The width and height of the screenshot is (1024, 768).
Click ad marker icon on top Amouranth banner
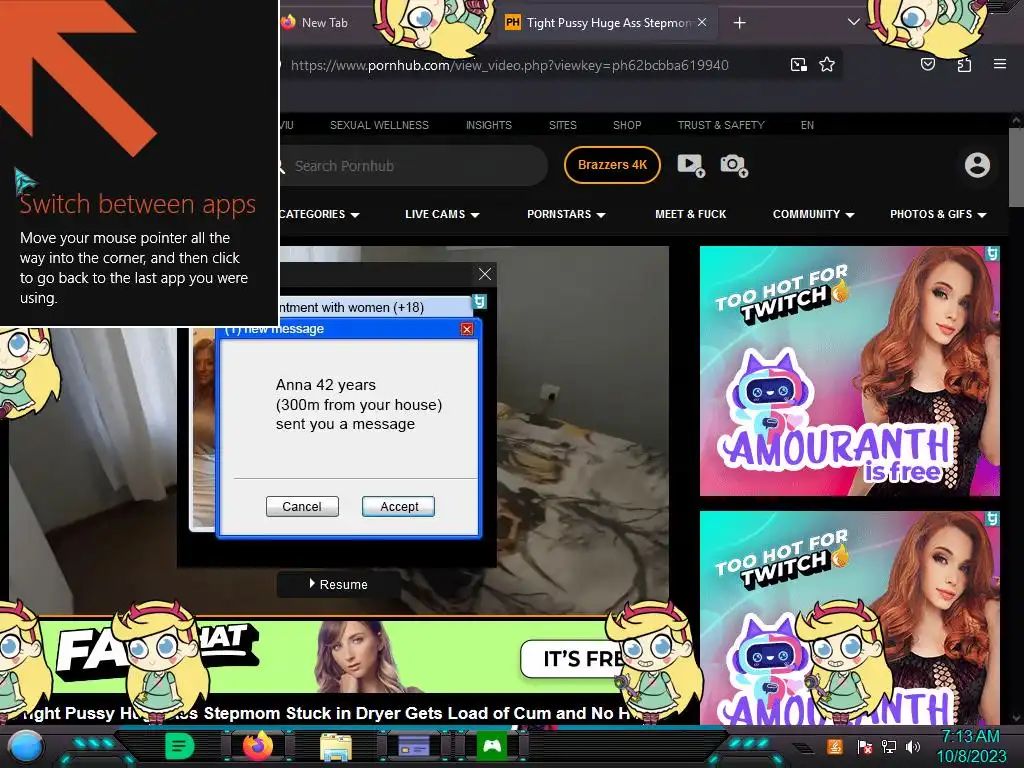pyautogui.click(x=993, y=253)
